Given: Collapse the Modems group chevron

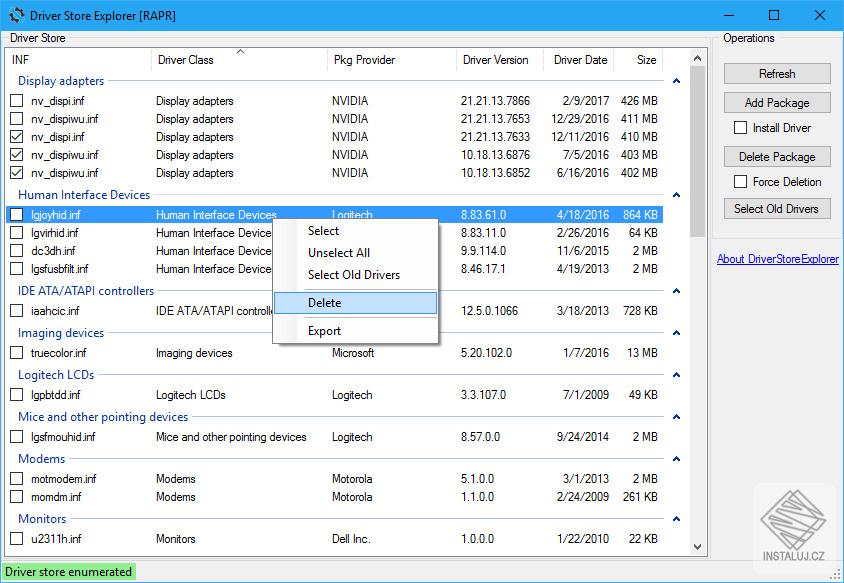Looking at the screenshot, I should coord(677,460).
